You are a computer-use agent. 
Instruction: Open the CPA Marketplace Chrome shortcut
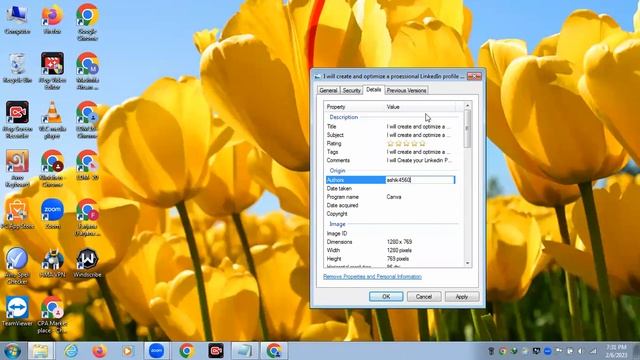click(52, 315)
